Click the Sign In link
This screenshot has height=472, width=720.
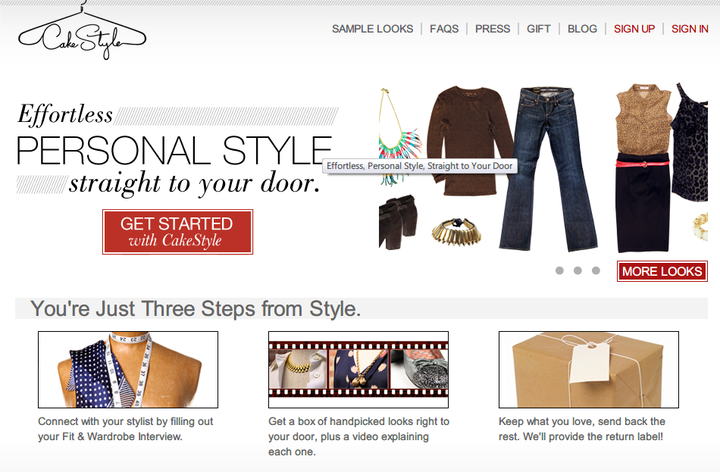pos(690,29)
